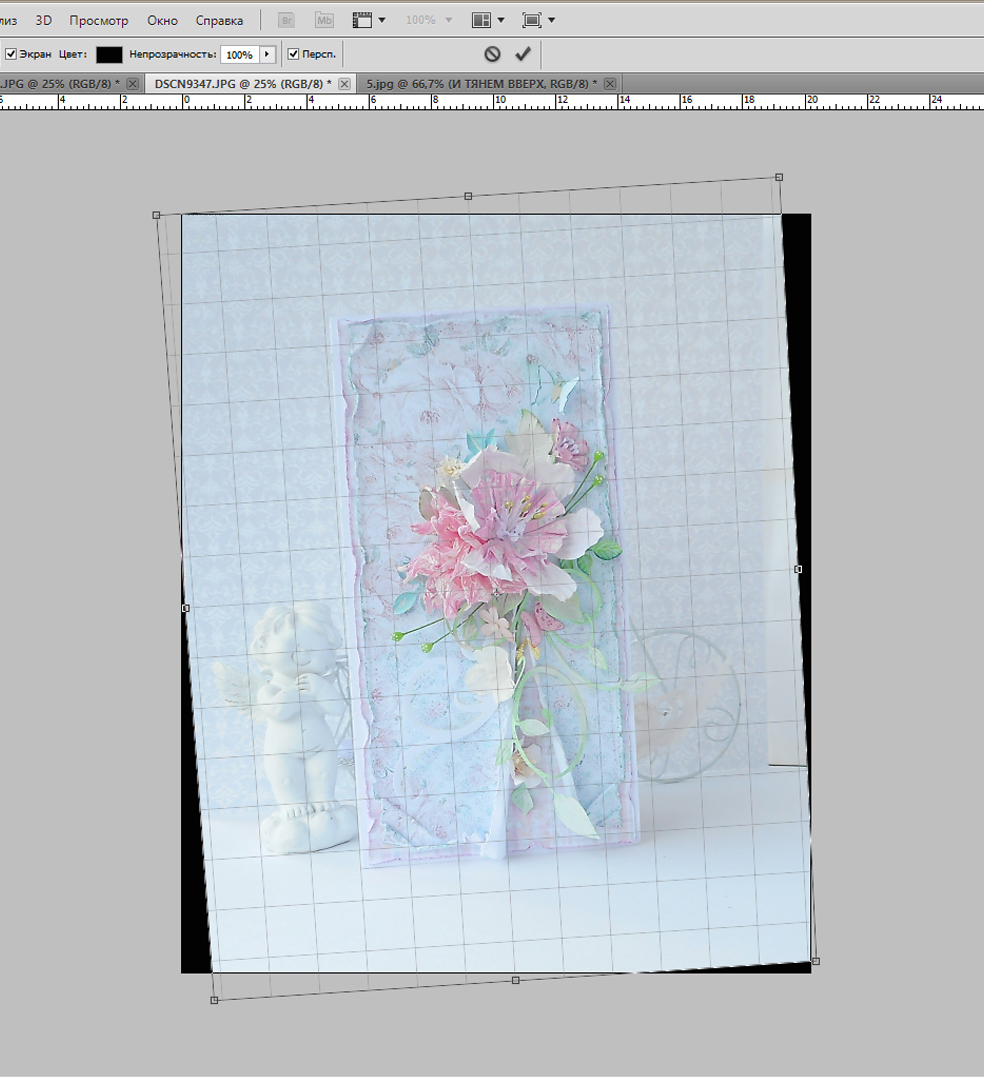The width and height of the screenshot is (984, 1077).
Task: Click the top-right crop corner handle
Action: (x=779, y=177)
